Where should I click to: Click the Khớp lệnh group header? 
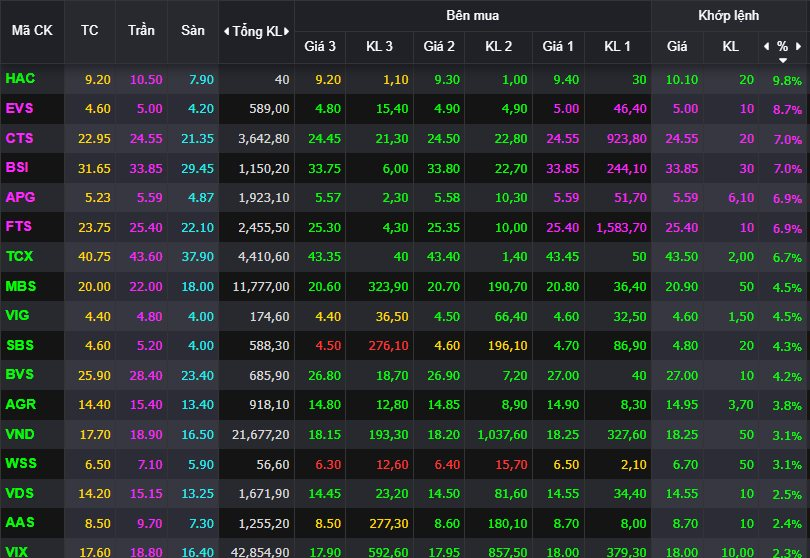click(x=728, y=16)
